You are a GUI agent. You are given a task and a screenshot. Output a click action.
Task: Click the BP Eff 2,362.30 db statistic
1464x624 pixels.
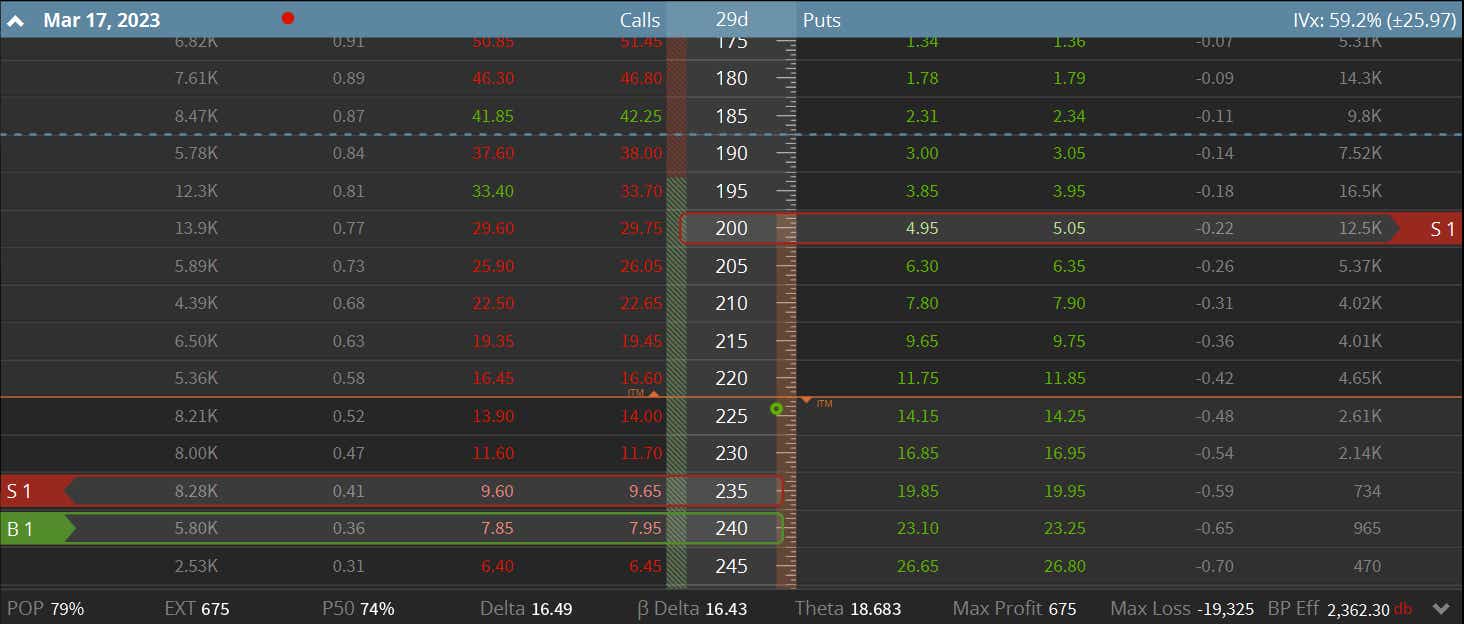point(1340,608)
